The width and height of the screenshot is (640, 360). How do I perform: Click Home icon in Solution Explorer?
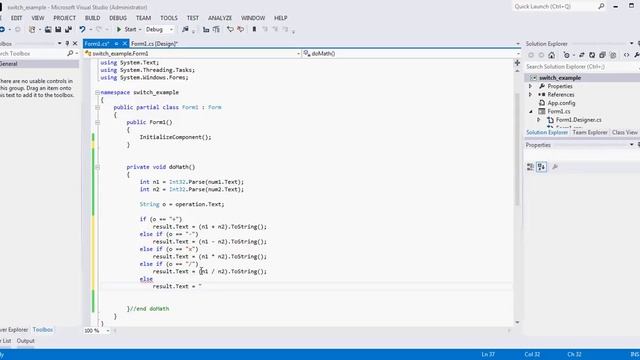pyautogui.click(x=552, y=55)
